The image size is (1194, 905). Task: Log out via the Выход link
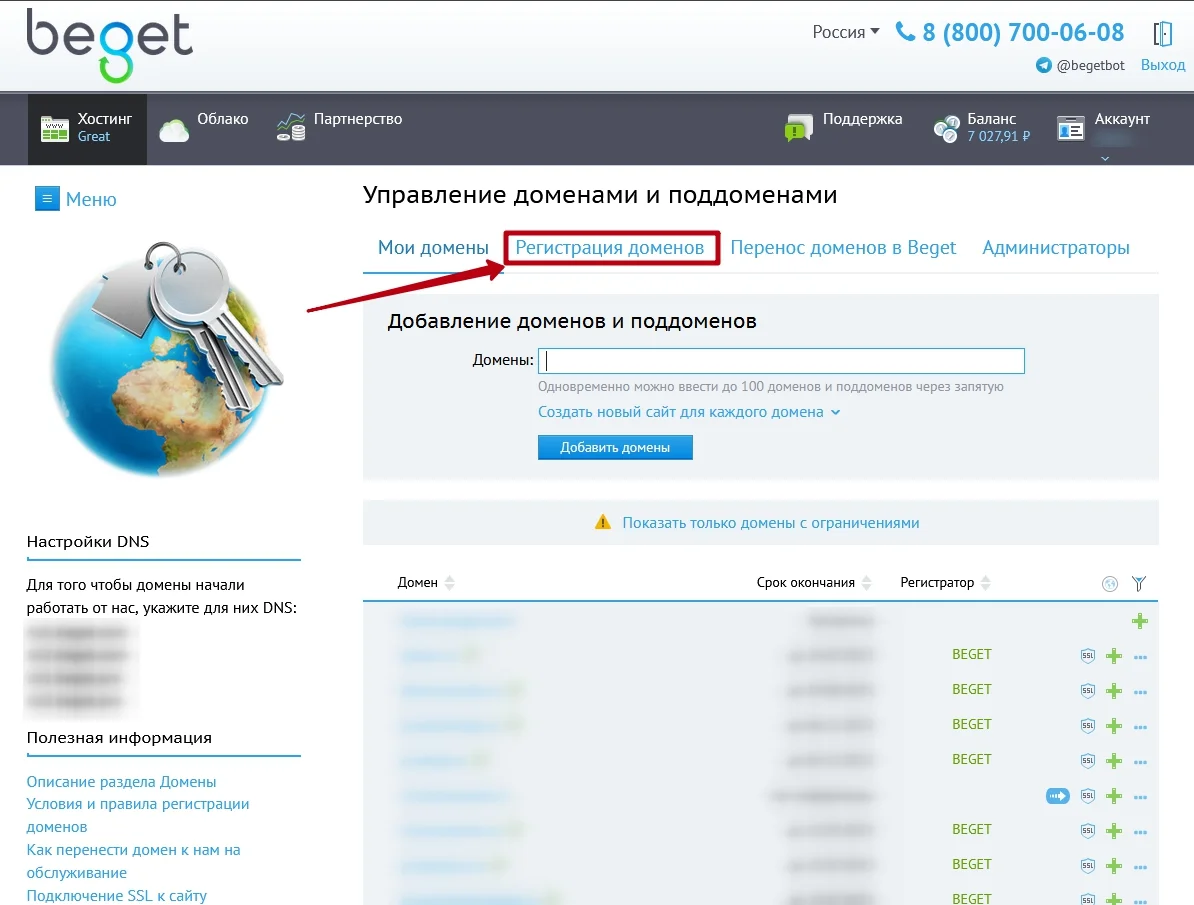tap(1163, 65)
